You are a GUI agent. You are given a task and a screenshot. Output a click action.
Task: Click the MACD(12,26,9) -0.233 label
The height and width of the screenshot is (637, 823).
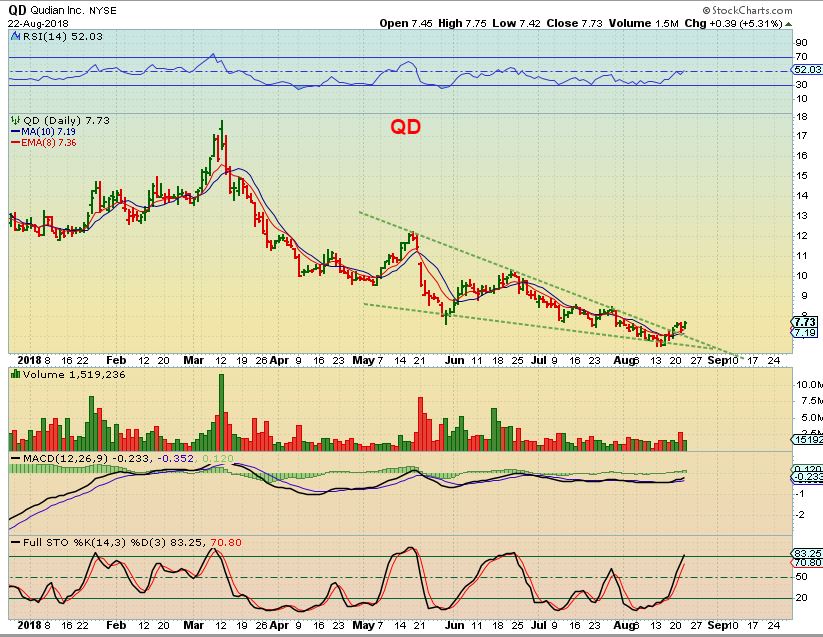tap(87, 459)
